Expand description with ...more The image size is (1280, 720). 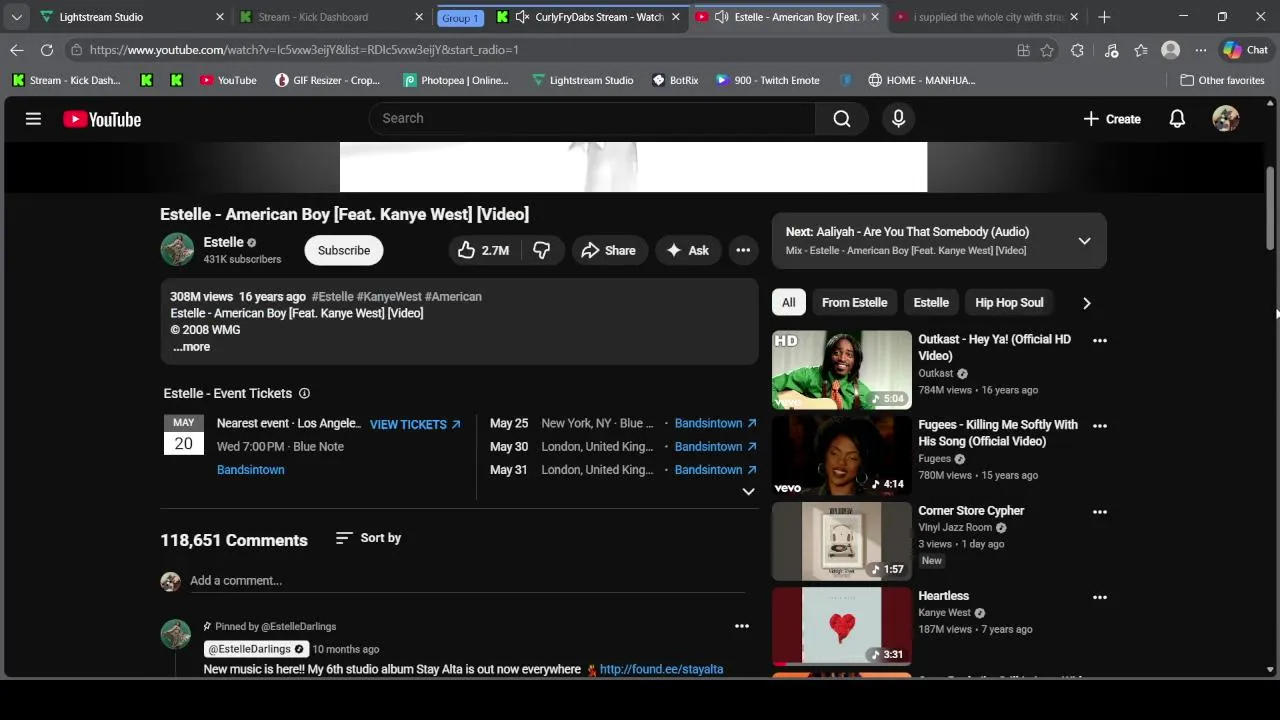pos(191,347)
